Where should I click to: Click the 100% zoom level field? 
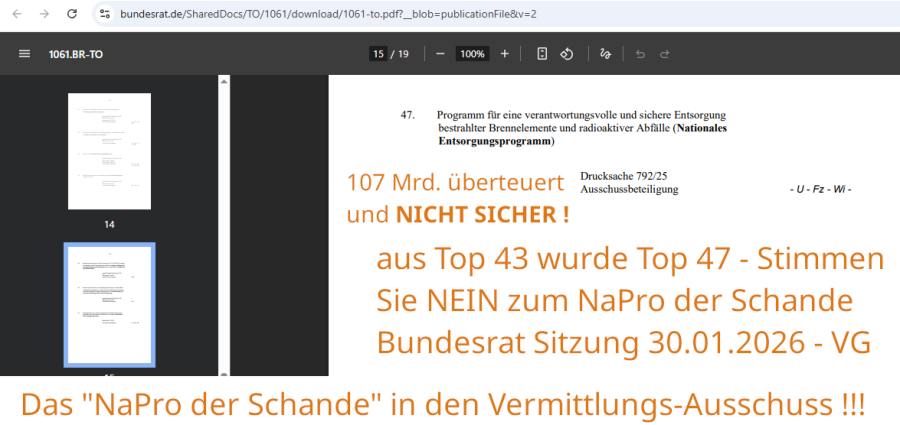[x=472, y=54]
